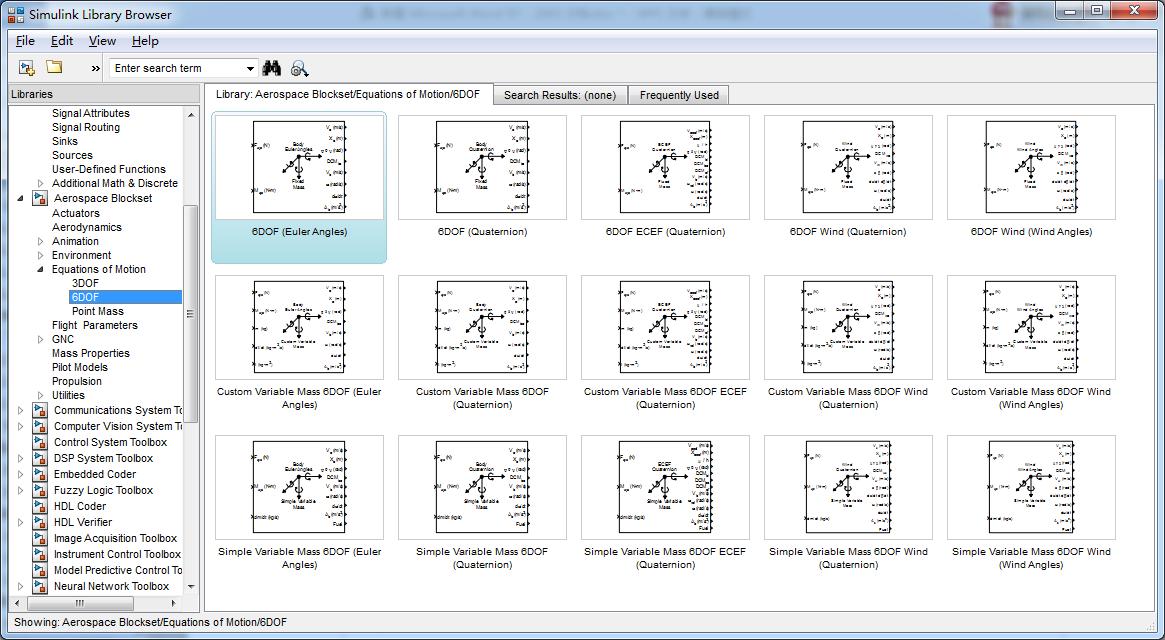Click the Simulink Library Browser title icon
Viewport: 1165px width, 640px height.
coord(16,14)
